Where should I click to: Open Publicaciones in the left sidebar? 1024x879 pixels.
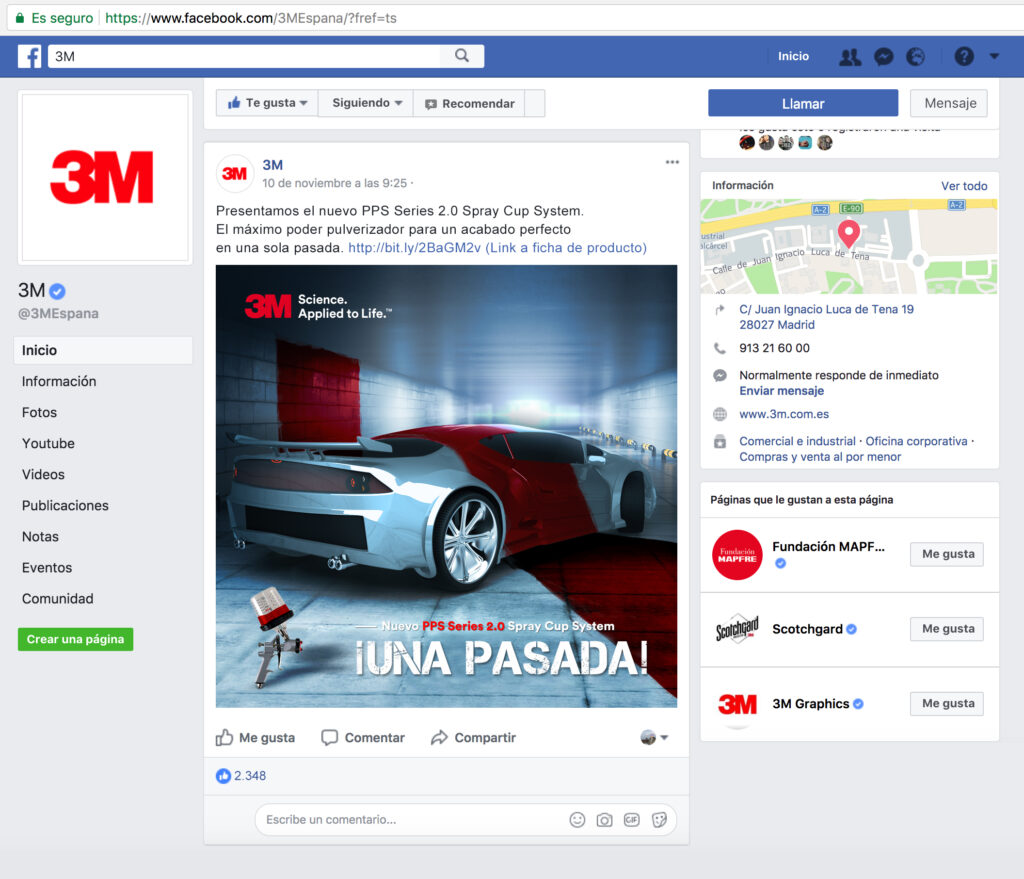(x=65, y=506)
